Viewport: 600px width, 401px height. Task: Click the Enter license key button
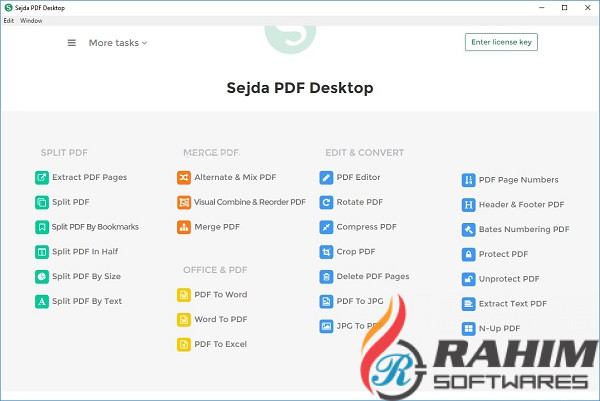tap(501, 42)
